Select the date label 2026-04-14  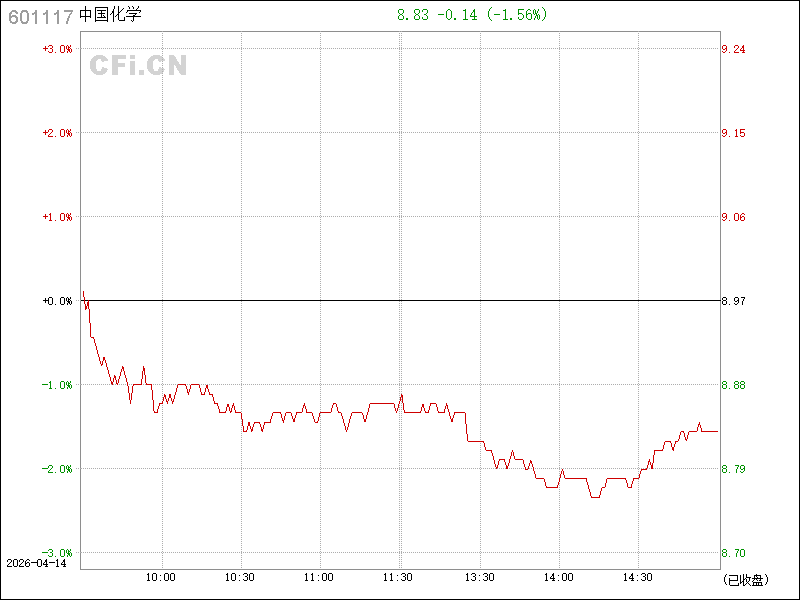36,564
